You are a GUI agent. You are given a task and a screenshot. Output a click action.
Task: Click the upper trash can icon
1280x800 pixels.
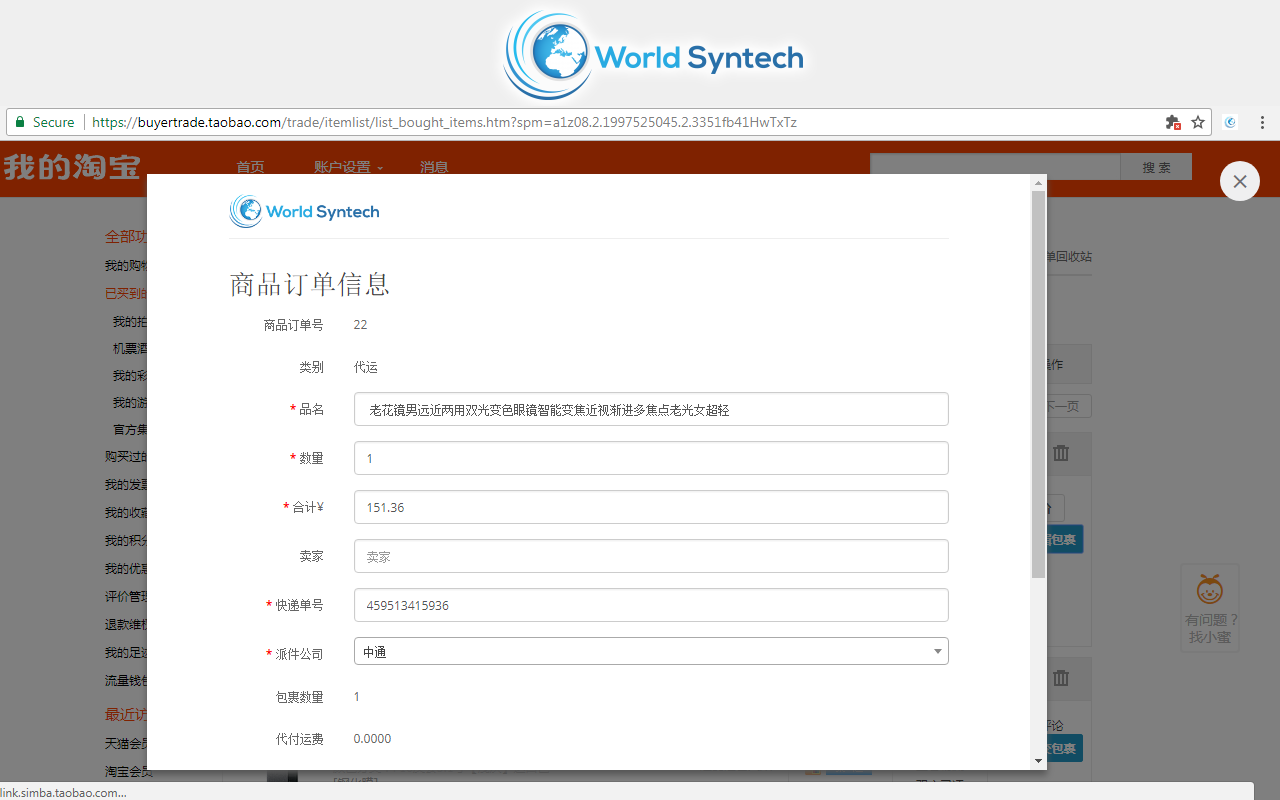[1061, 453]
